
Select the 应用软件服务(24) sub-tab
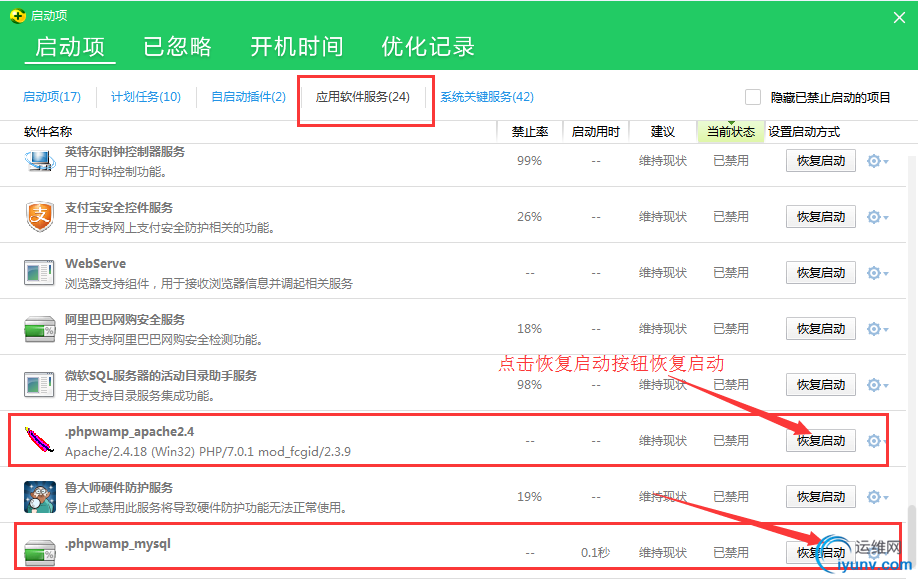pos(362,97)
